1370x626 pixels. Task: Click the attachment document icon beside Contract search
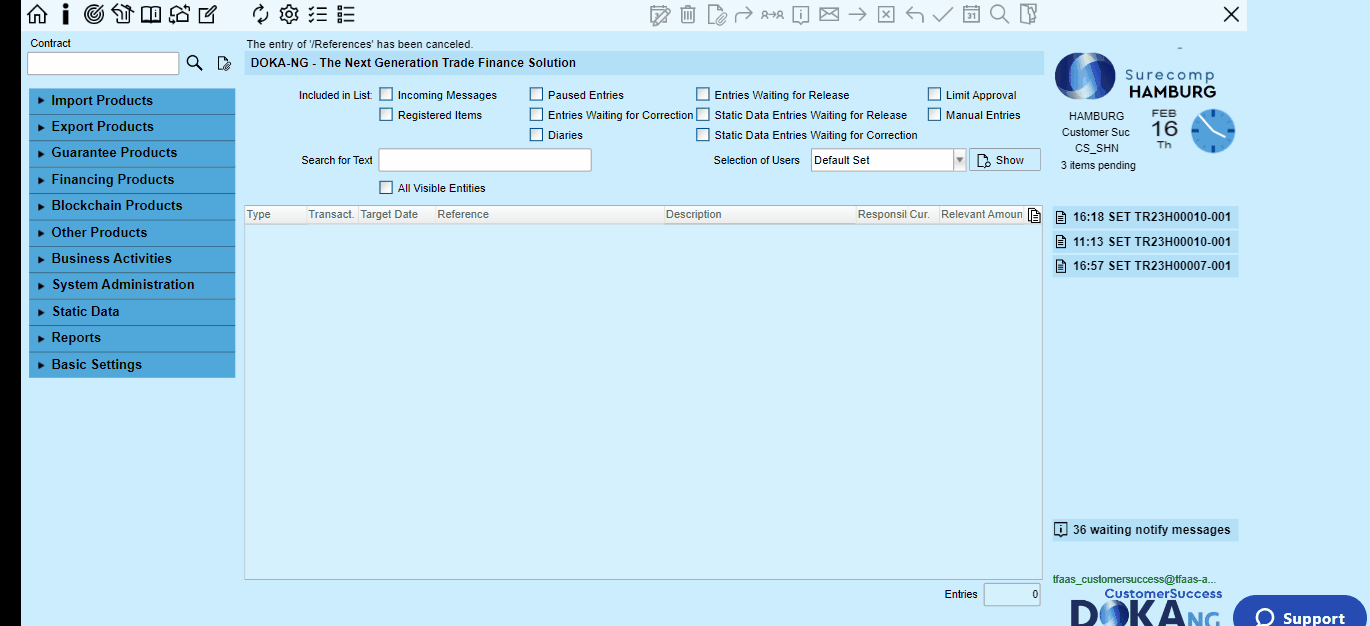[224, 63]
